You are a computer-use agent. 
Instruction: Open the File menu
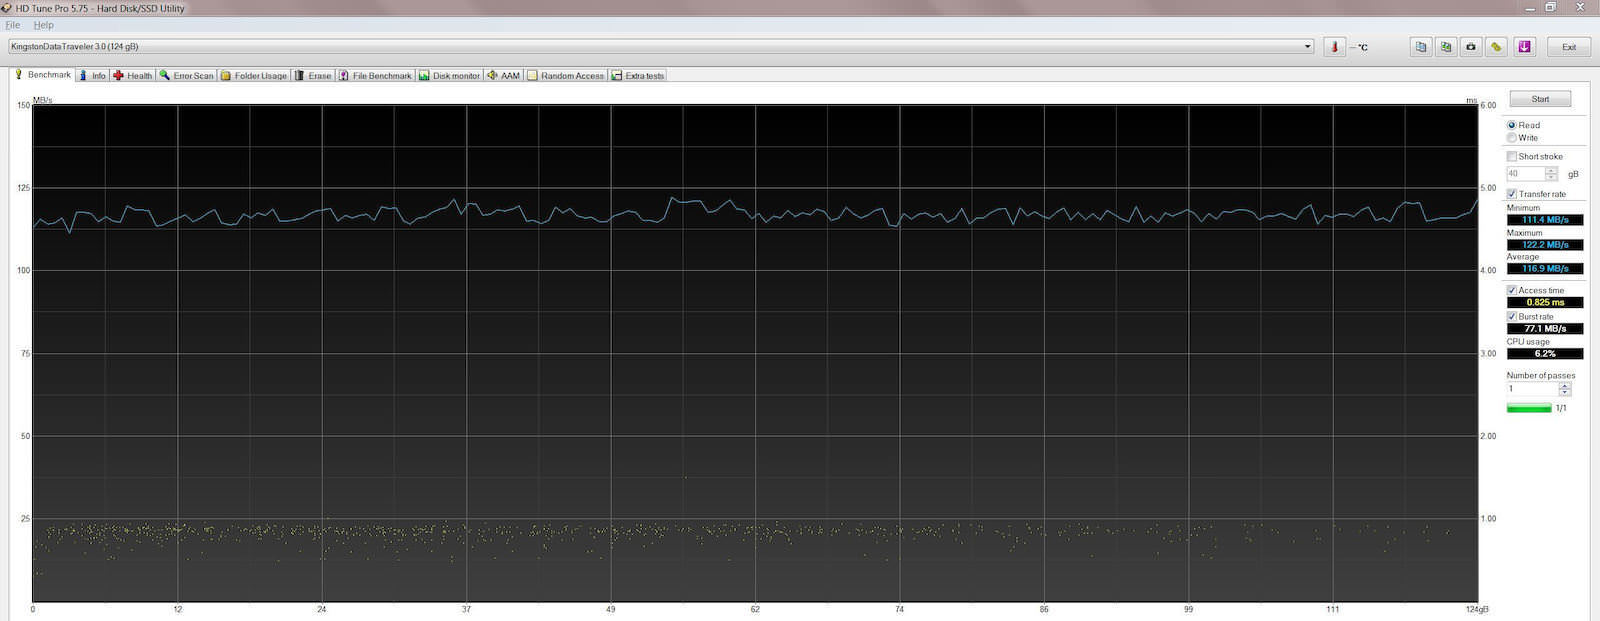click(x=13, y=25)
